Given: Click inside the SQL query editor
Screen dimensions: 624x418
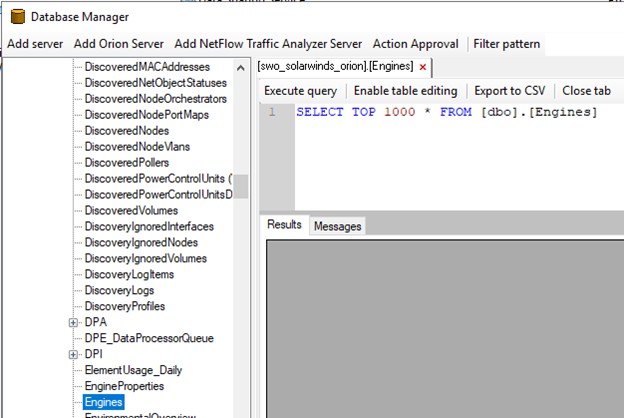Looking at the screenshot, I should (459, 157).
